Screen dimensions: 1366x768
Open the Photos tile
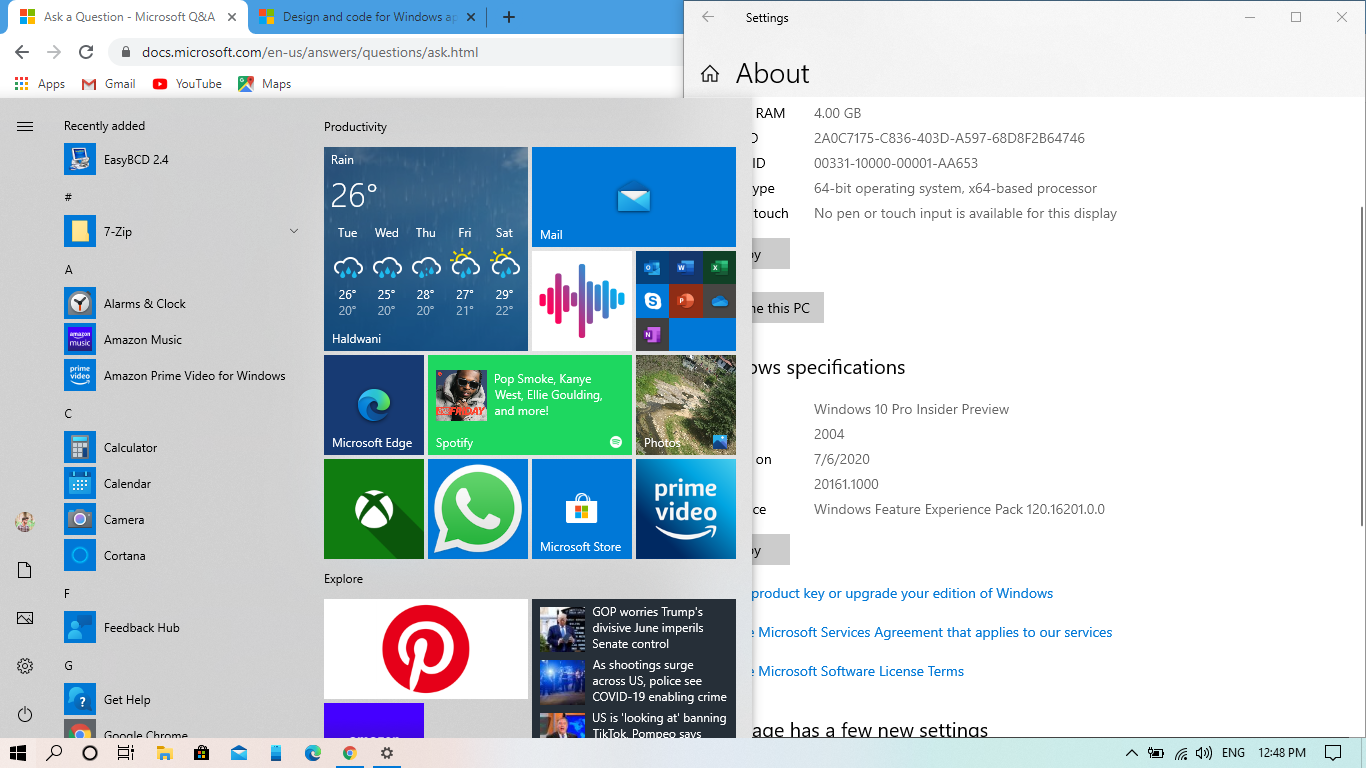686,405
